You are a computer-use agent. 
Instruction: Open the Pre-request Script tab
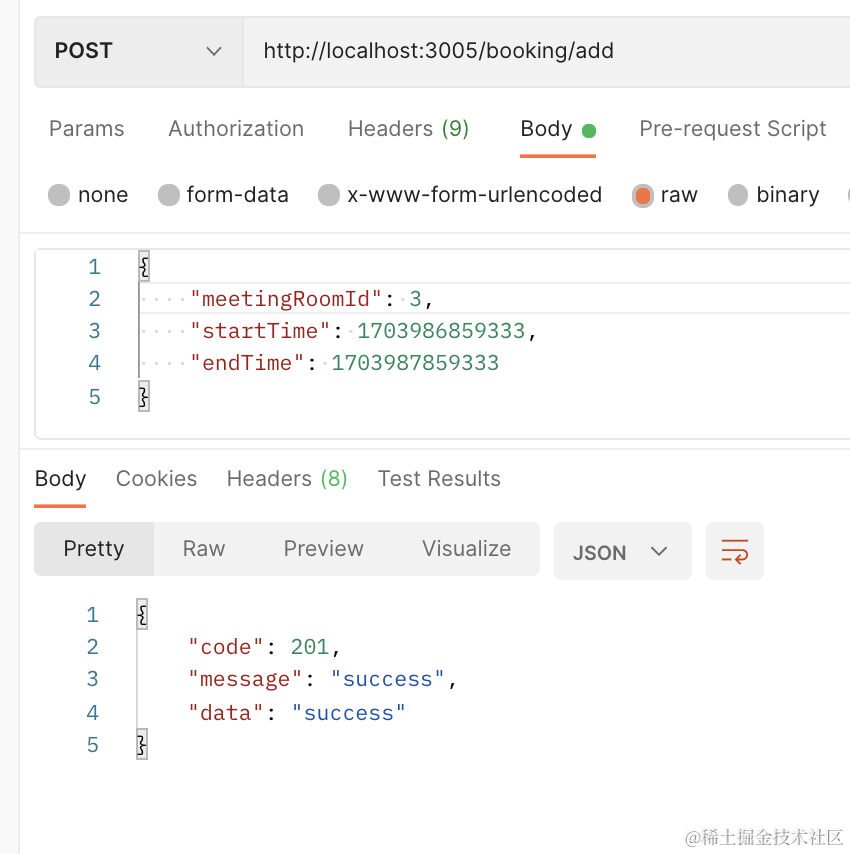[732, 129]
